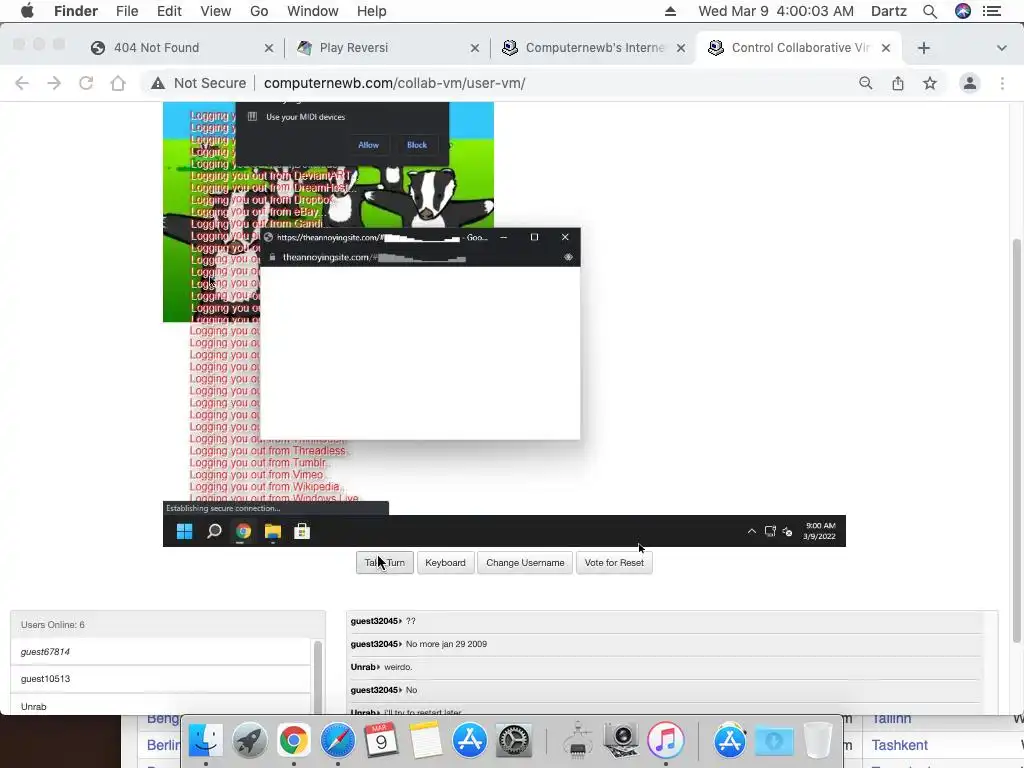
Task: Click Block in MIDI devices prompt
Action: pos(417,145)
